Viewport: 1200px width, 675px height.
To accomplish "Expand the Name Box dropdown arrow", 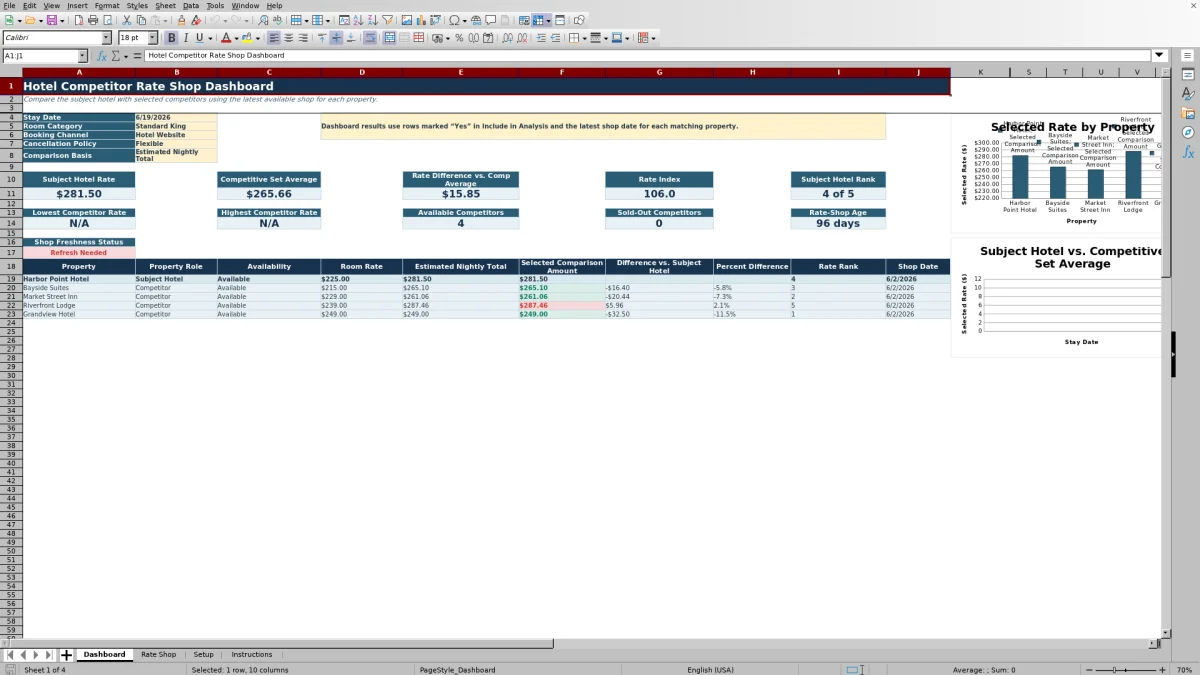I will (82, 56).
